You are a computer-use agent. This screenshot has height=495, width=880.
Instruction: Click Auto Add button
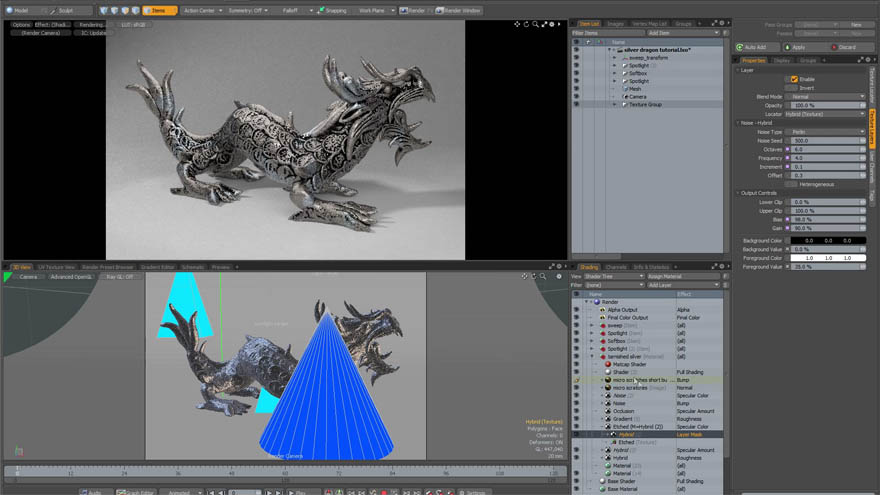[x=757, y=47]
